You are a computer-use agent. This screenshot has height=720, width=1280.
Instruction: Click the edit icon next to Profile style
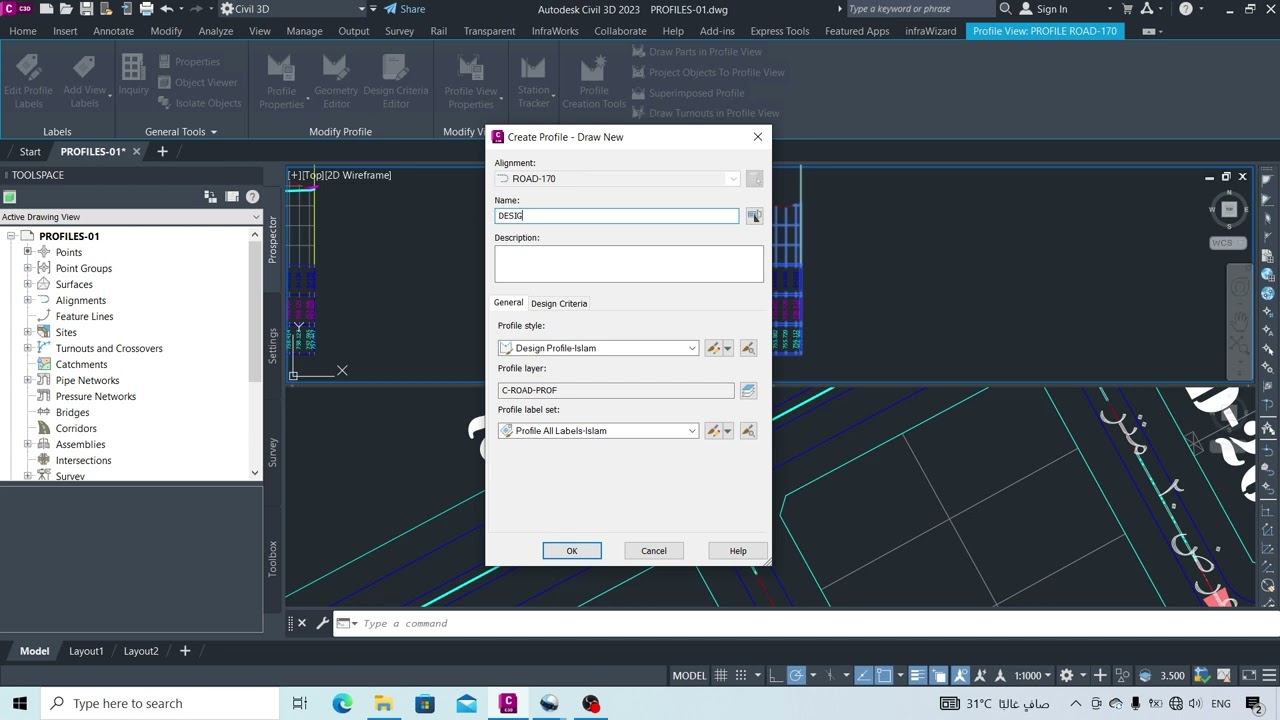click(713, 348)
